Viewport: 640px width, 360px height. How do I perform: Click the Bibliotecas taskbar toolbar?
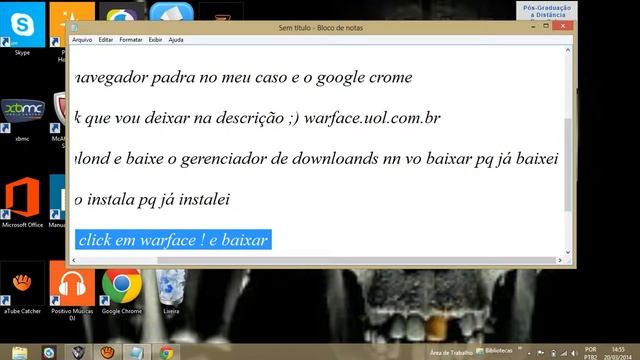[x=495, y=351]
